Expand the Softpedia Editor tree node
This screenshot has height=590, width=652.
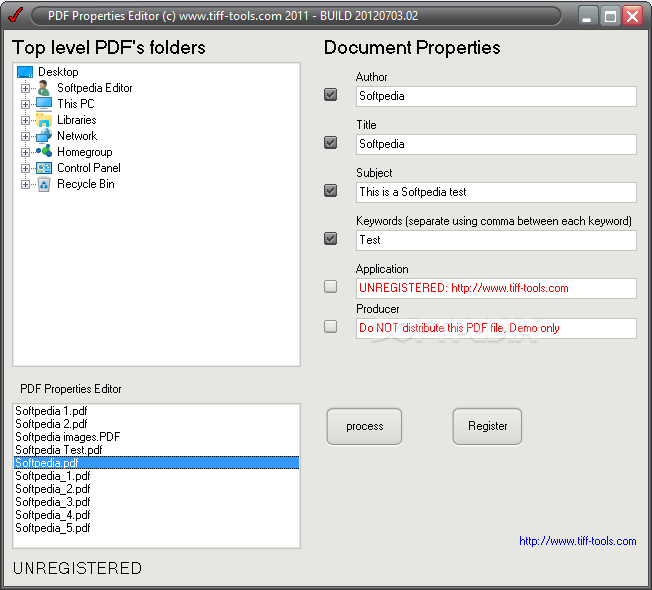25,89
